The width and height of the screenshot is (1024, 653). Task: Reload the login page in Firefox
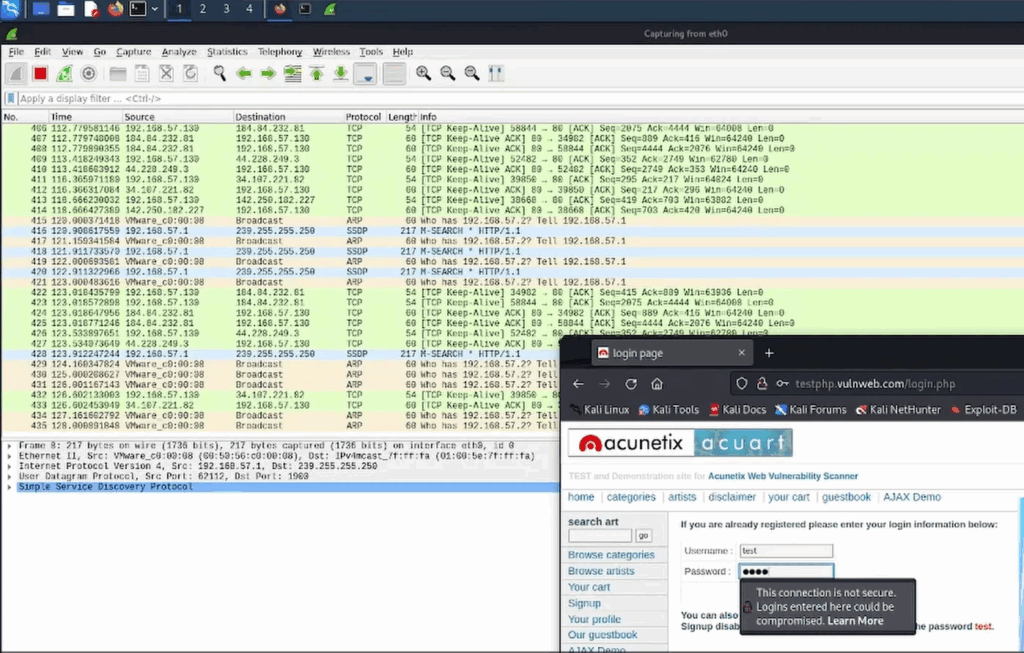(631, 384)
